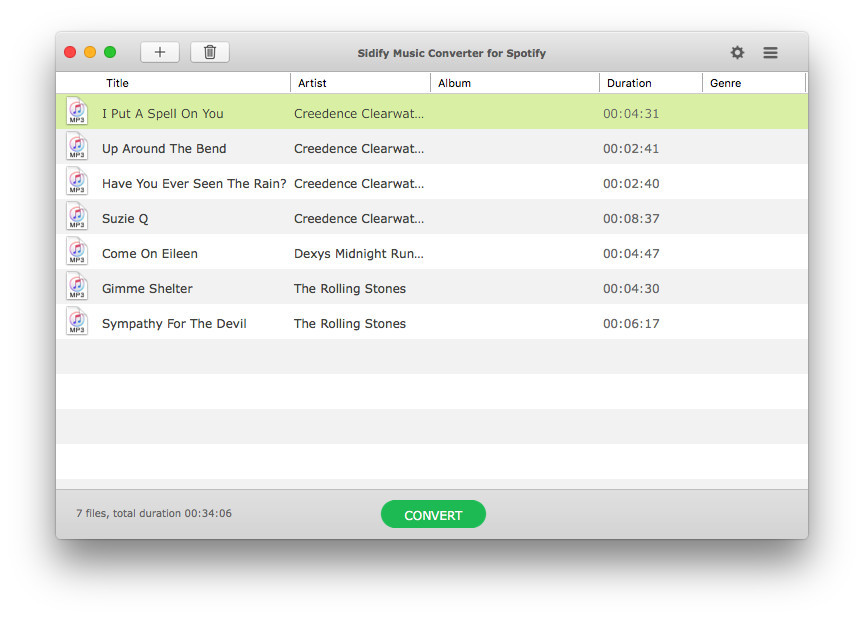864x619 pixels.
Task: Click the trash delete button
Action: coord(210,52)
